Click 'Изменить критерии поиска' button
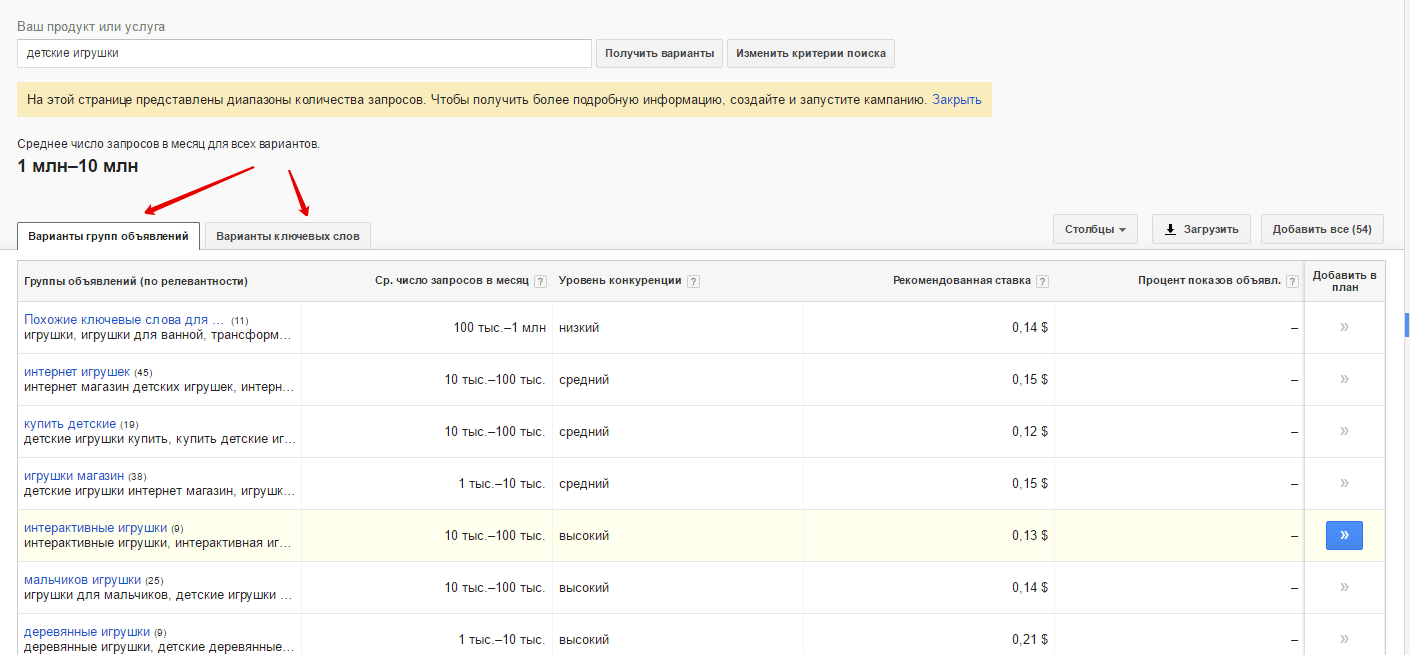The height and width of the screenshot is (655, 1410). 810,54
